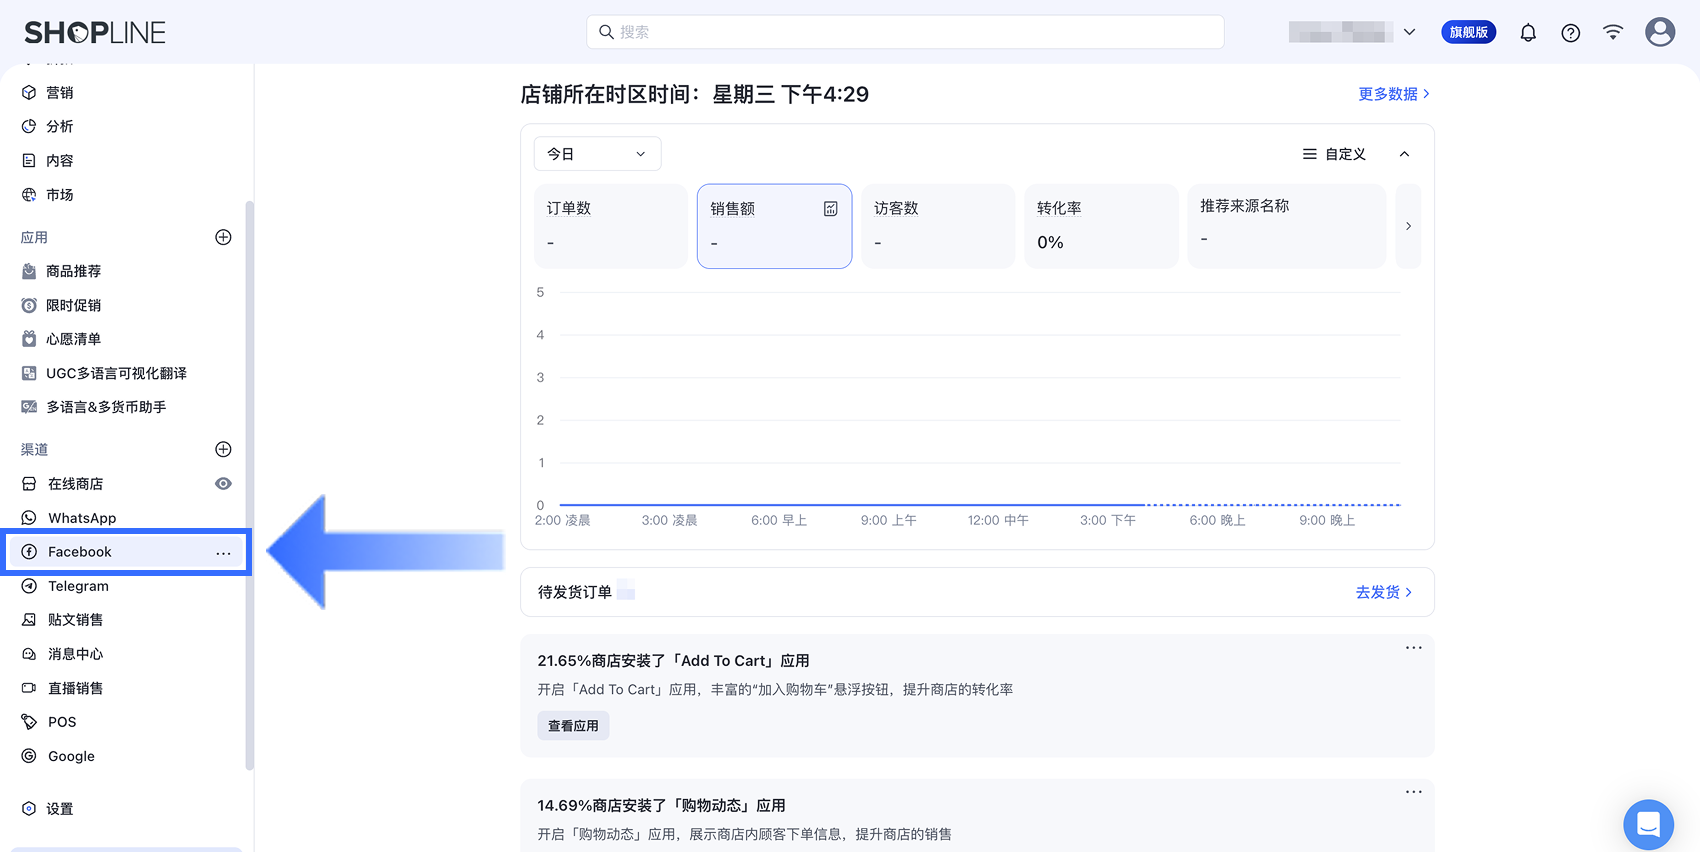Image resolution: width=1700 pixels, height=852 pixels.
Task: Click the 更多数据 link
Action: [x=1394, y=94]
